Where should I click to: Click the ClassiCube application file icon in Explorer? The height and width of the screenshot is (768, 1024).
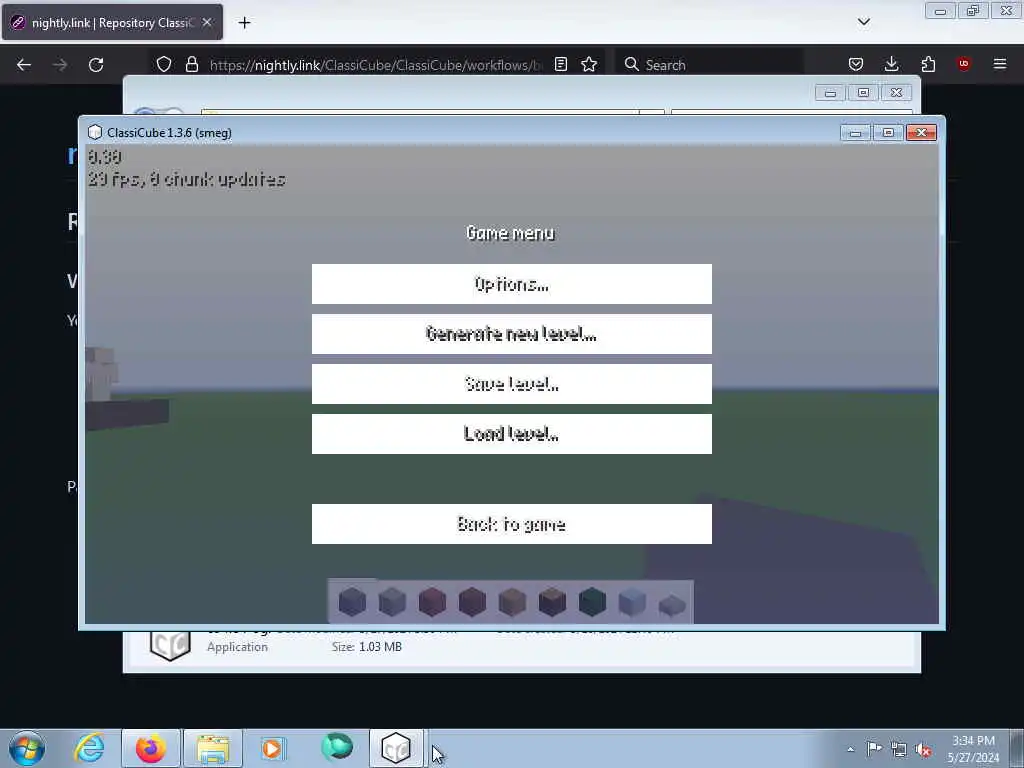click(x=170, y=645)
